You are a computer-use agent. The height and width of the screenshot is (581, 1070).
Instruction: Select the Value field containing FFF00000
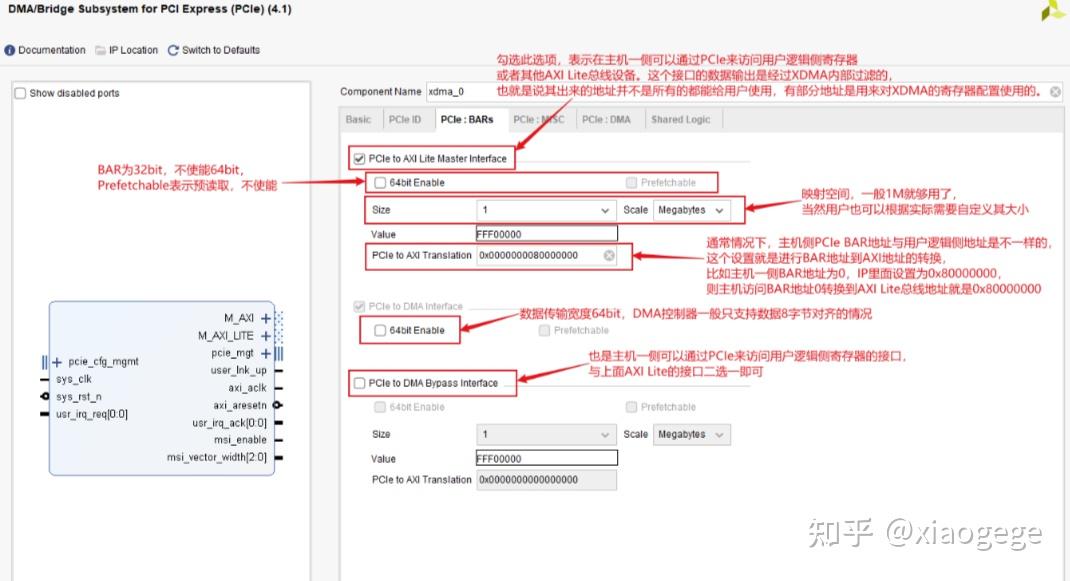pos(545,233)
